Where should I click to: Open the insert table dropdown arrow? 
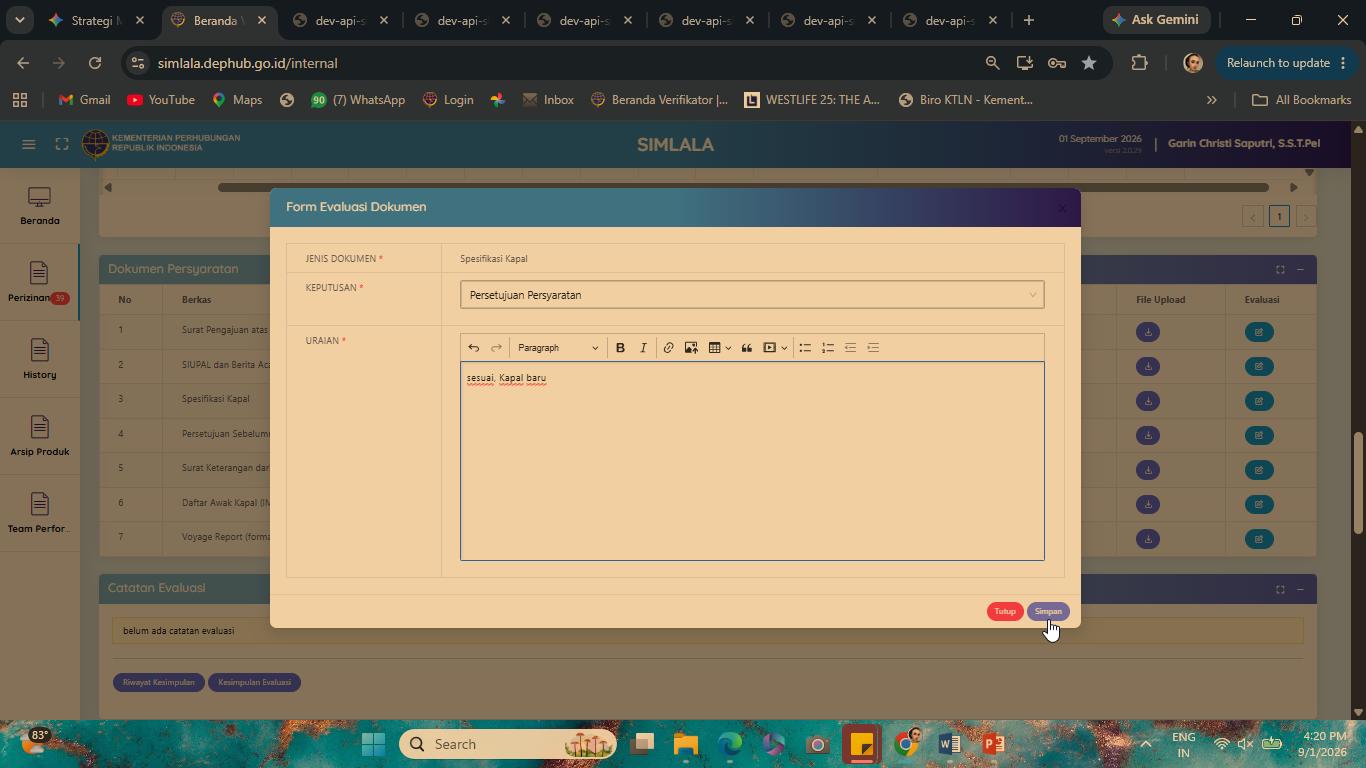pyautogui.click(x=728, y=348)
